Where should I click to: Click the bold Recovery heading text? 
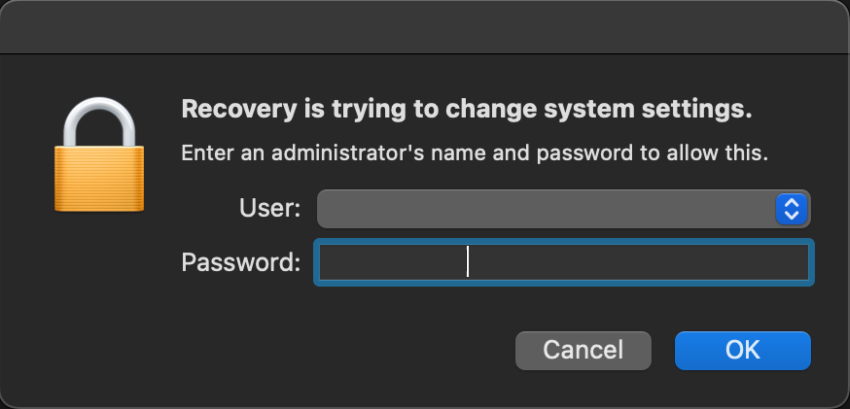tap(465, 108)
